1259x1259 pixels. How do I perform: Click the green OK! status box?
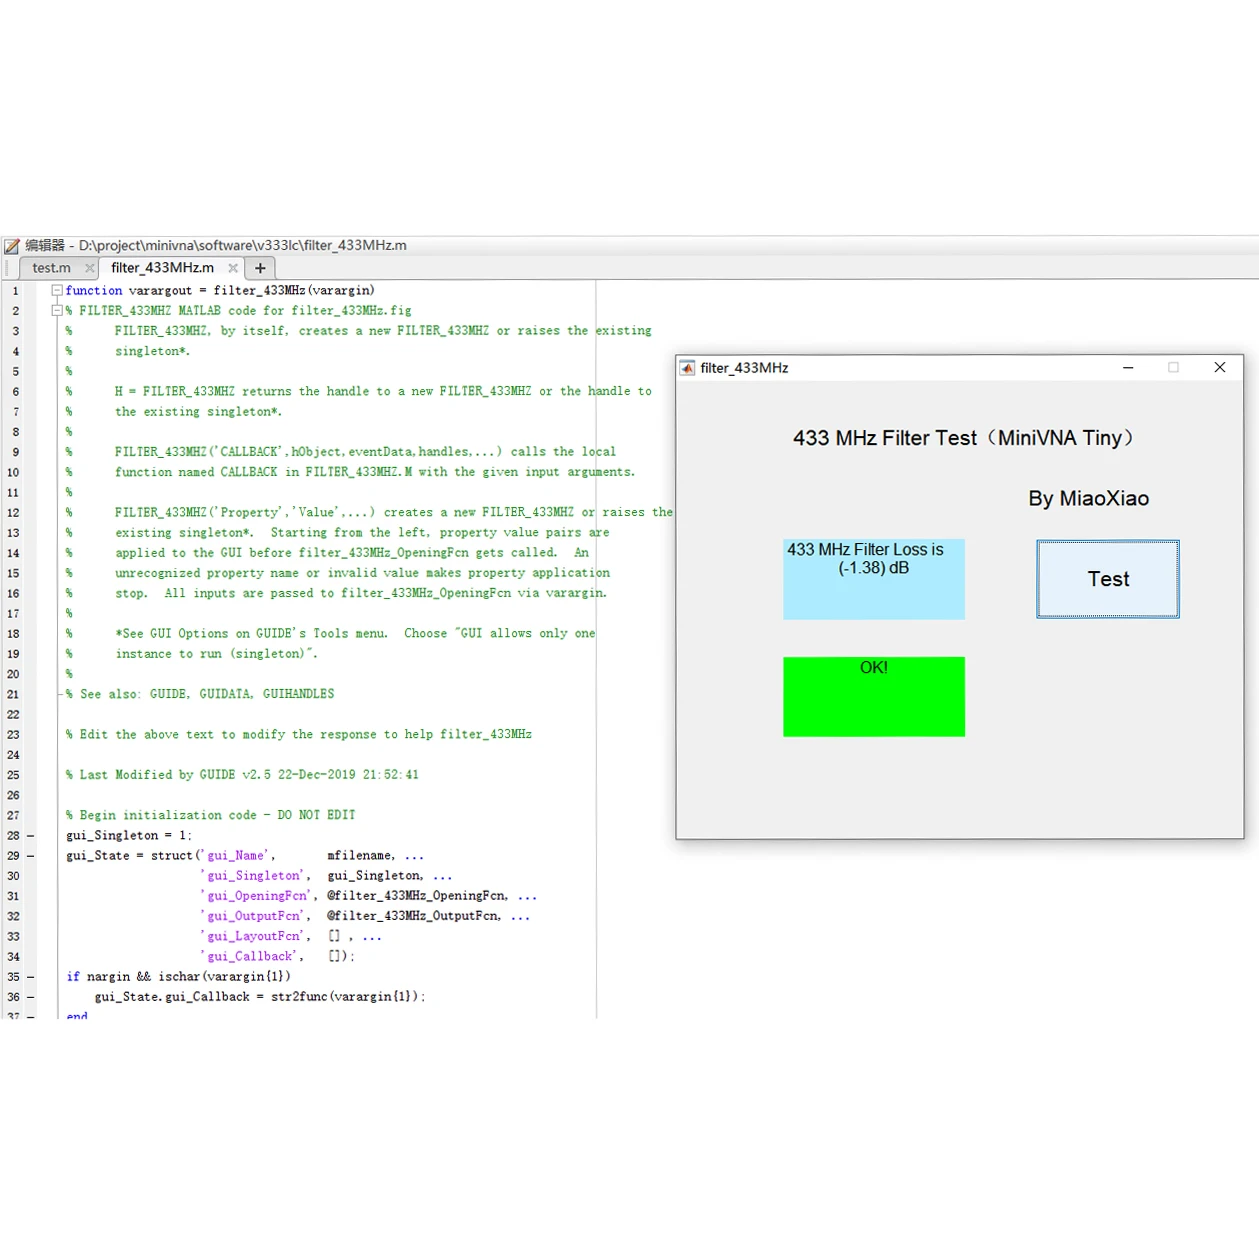873,697
